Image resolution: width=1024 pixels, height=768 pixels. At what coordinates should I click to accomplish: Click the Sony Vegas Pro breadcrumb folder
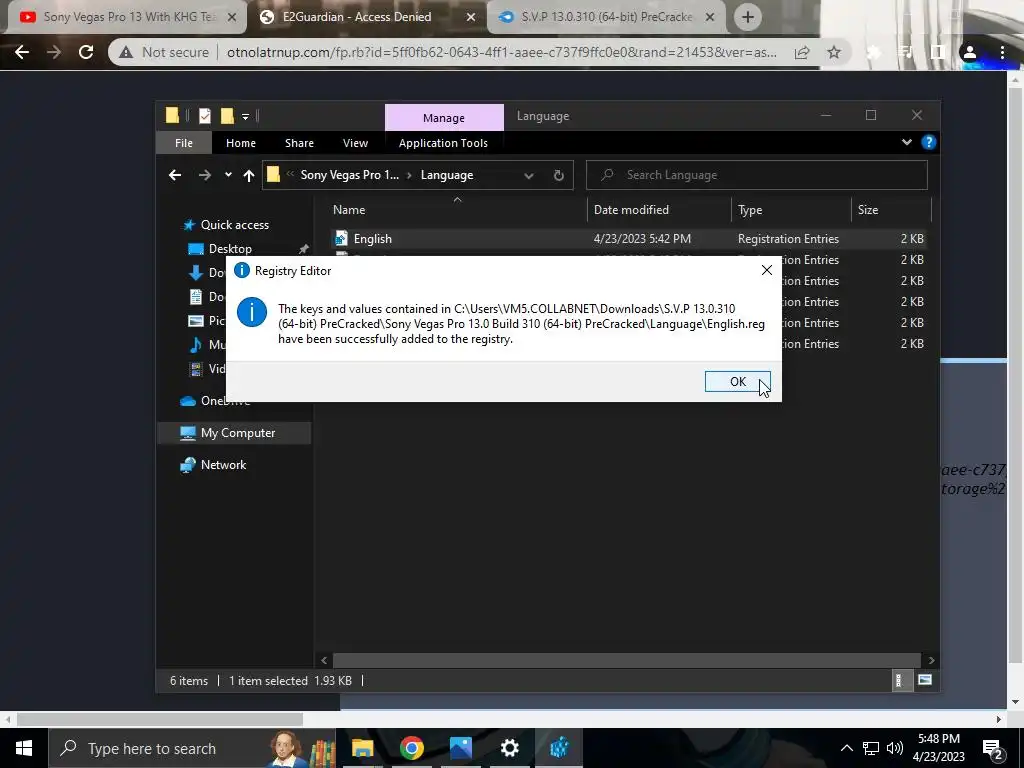point(349,175)
